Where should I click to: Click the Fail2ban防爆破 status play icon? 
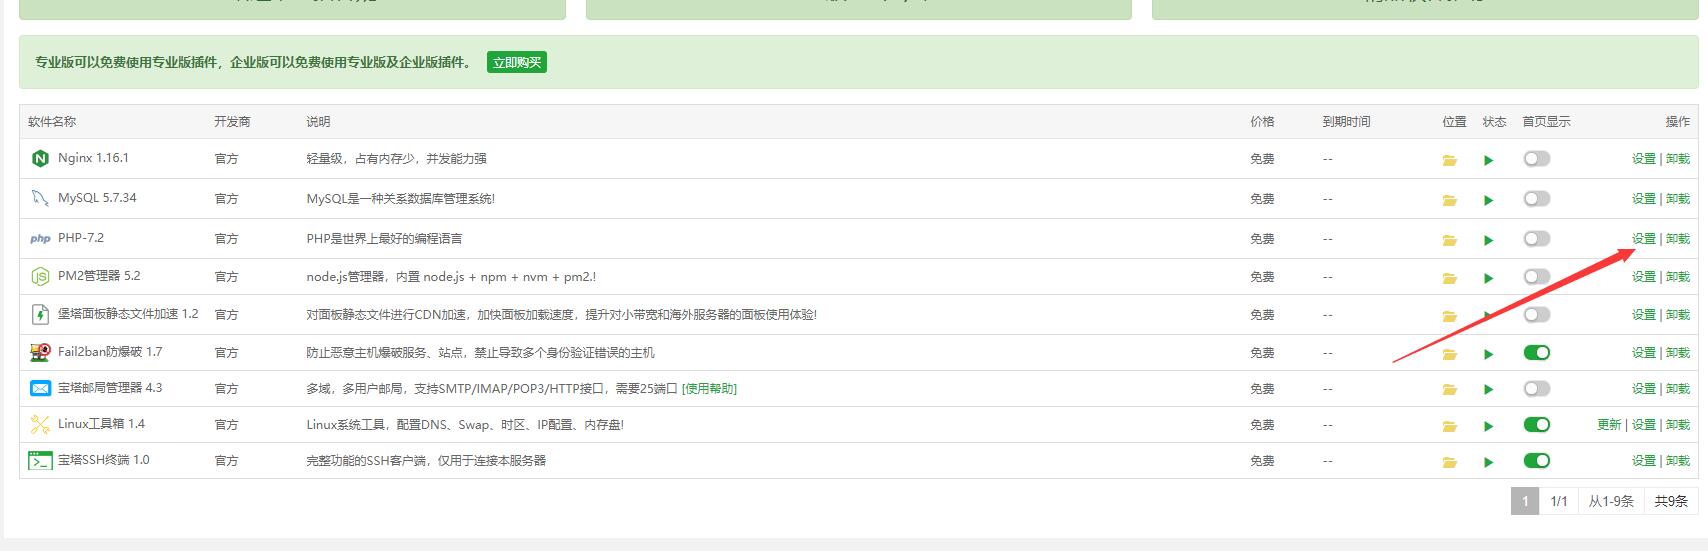pyautogui.click(x=1488, y=354)
